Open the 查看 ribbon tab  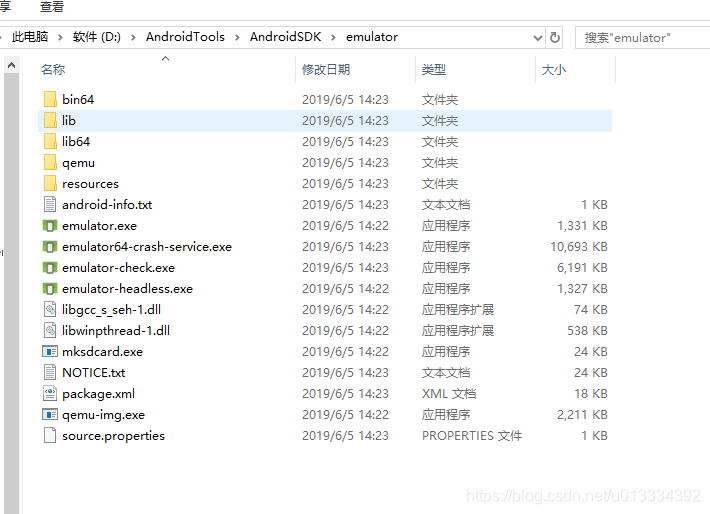[52, 7]
